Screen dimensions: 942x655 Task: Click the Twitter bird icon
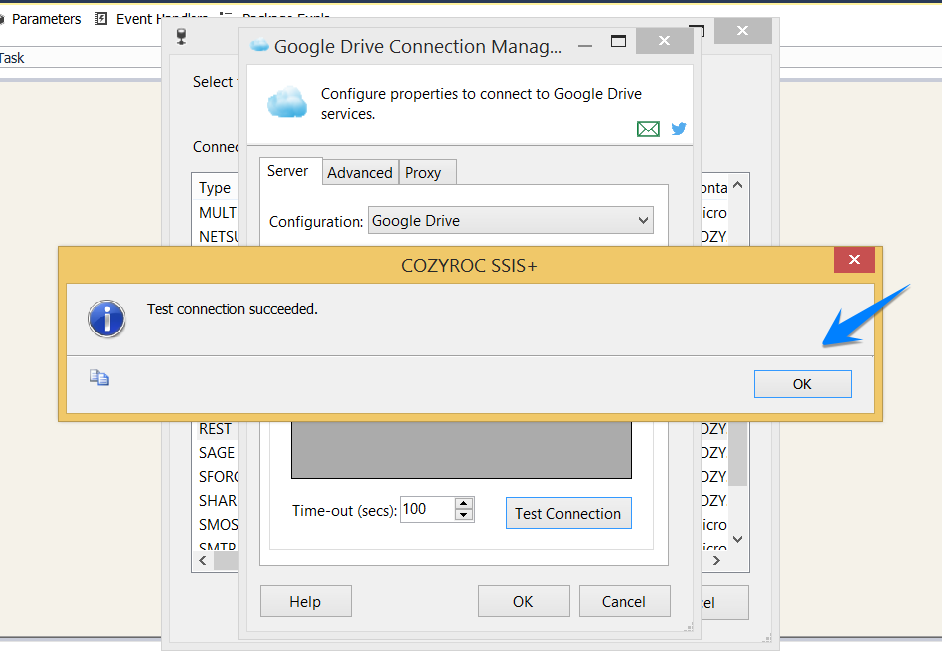pyautogui.click(x=679, y=128)
